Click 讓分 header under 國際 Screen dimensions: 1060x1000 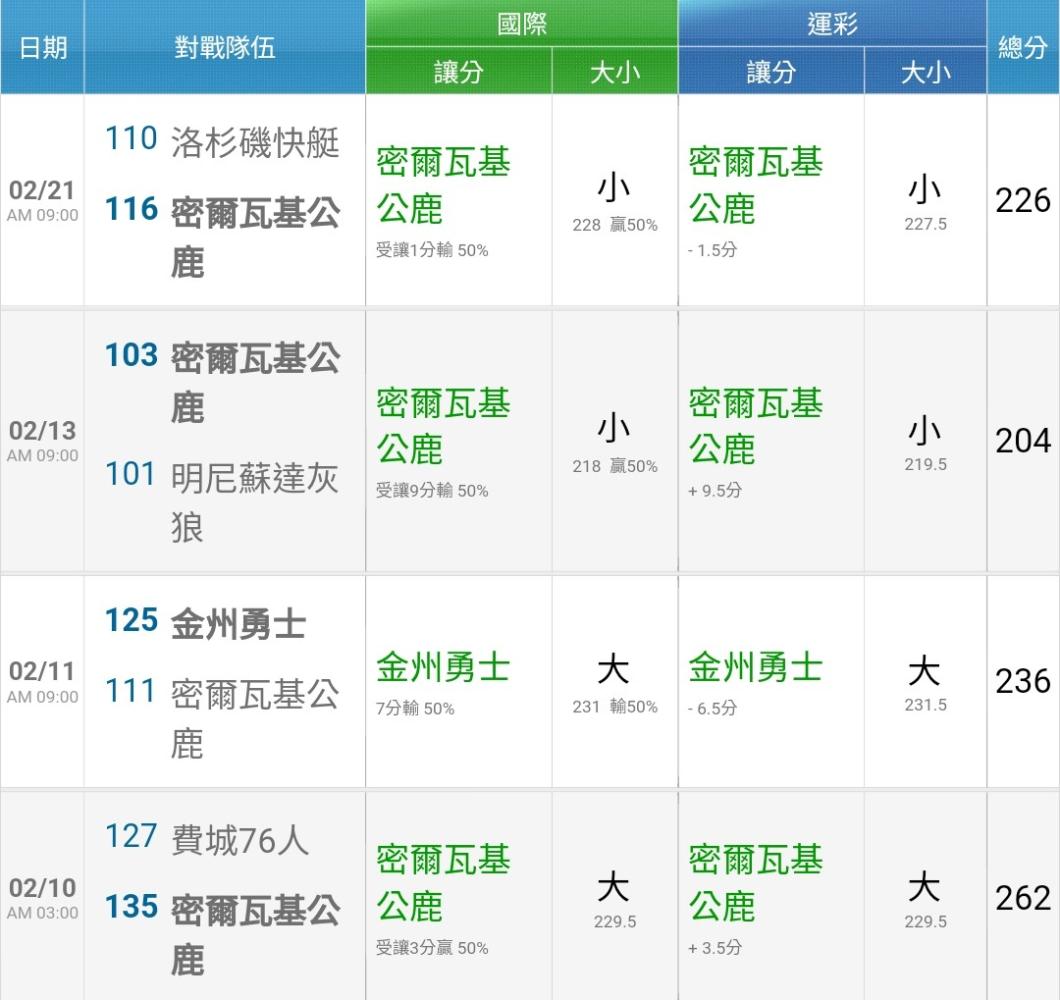pyautogui.click(x=458, y=71)
